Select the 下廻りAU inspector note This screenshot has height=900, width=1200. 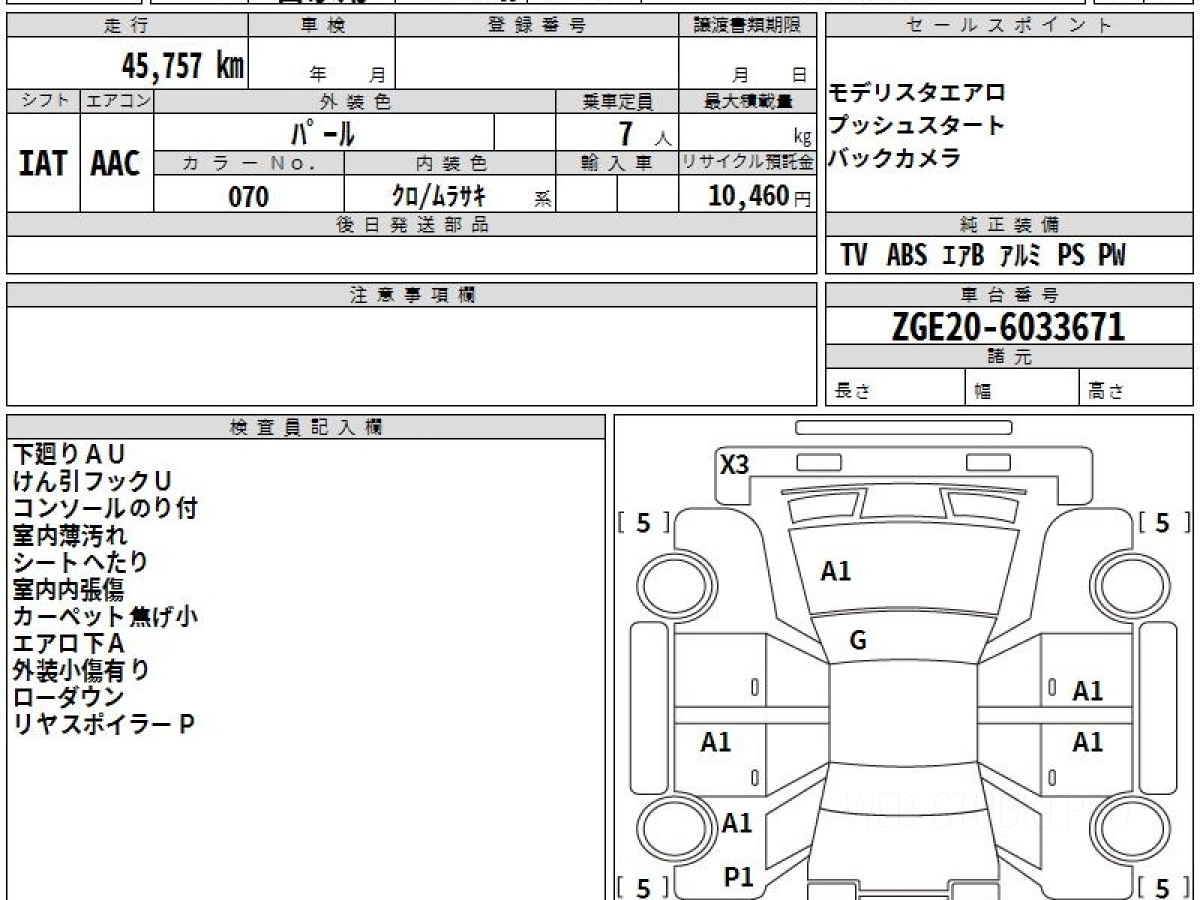[x=69, y=454]
